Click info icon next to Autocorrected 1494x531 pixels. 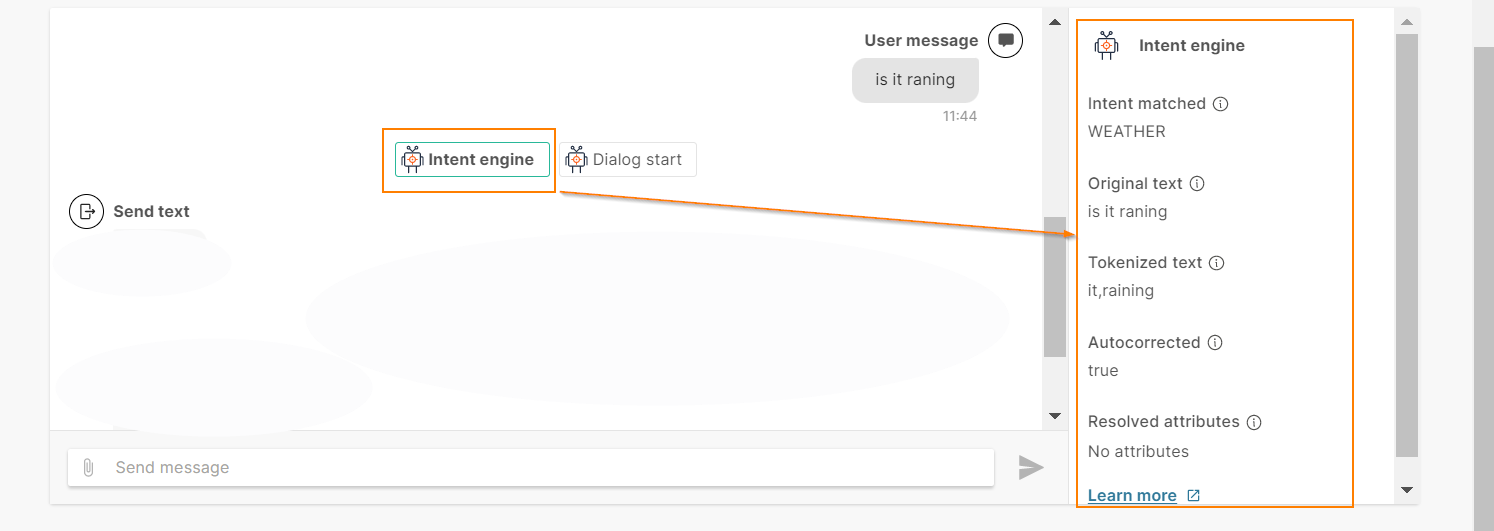click(x=1215, y=342)
